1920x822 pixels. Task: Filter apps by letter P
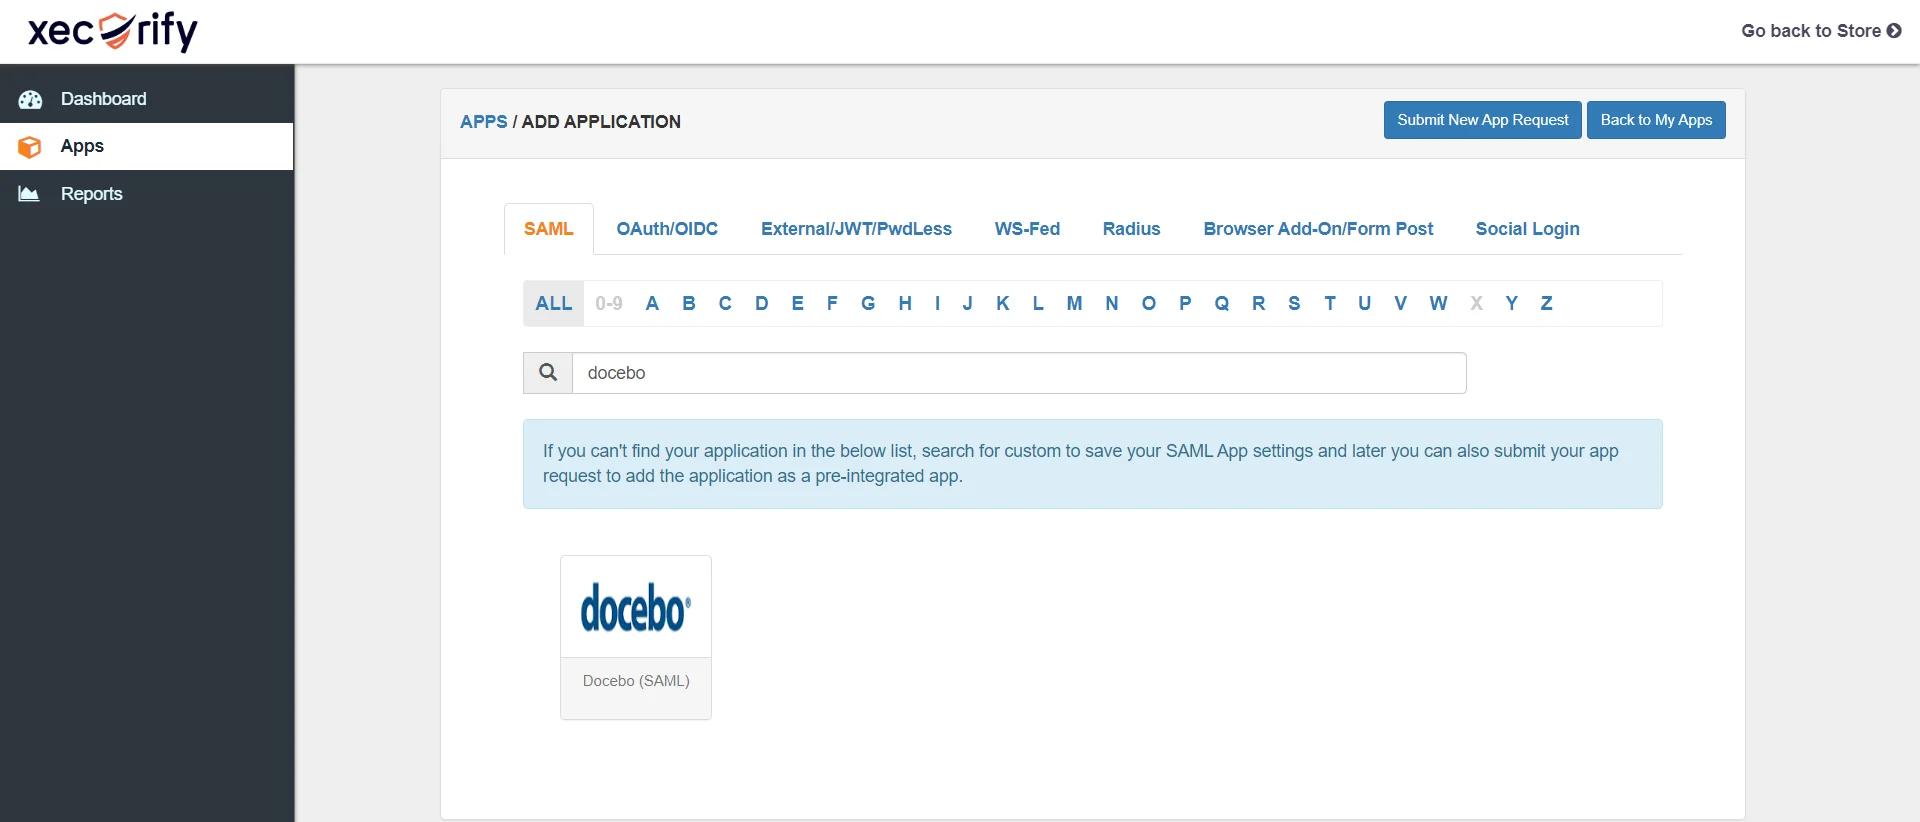click(x=1185, y=304)
